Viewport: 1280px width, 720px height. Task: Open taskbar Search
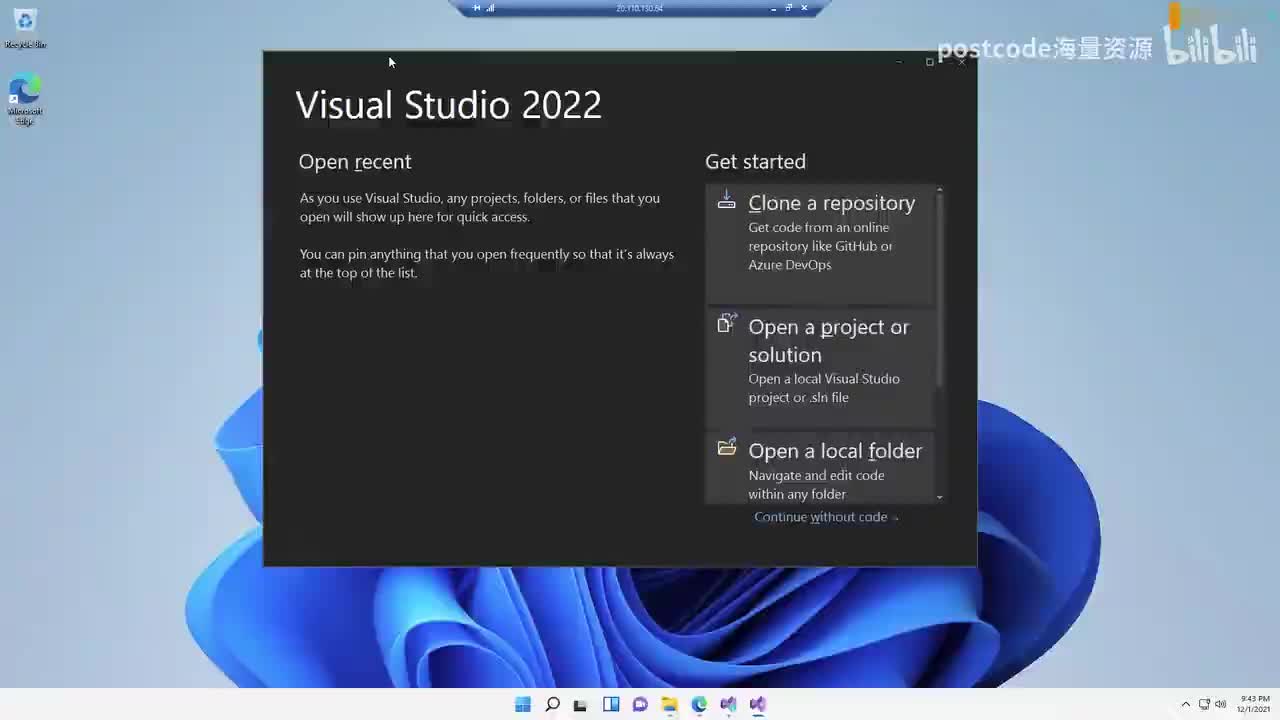click(x=552, y=705)
